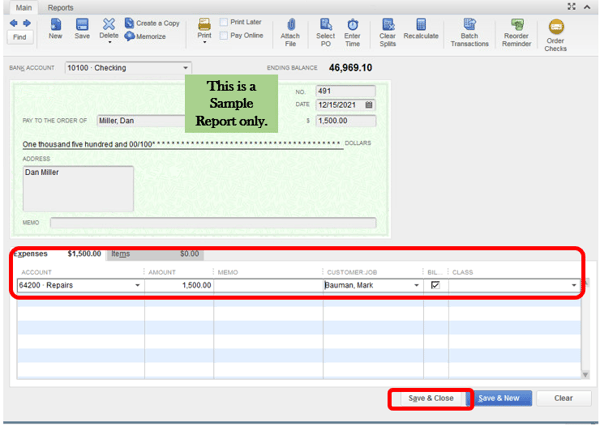Click the Account column header
The width and height of the screenshot is (600, 426).
(36, 272)
